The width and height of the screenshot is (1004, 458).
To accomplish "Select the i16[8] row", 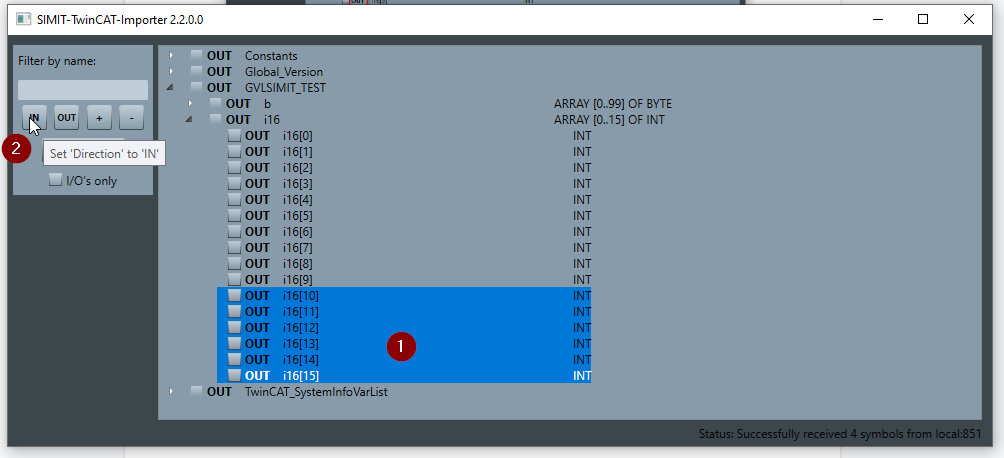I will click(x=404, y=263).
